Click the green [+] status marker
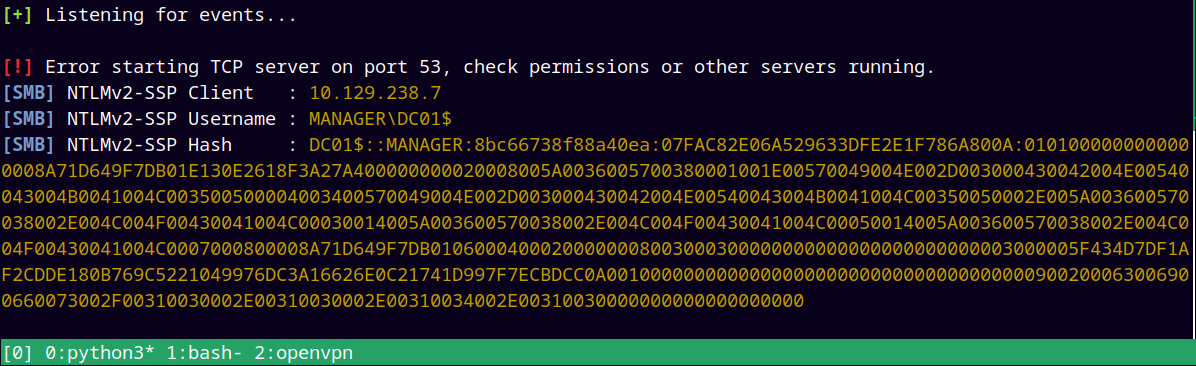 18,15
